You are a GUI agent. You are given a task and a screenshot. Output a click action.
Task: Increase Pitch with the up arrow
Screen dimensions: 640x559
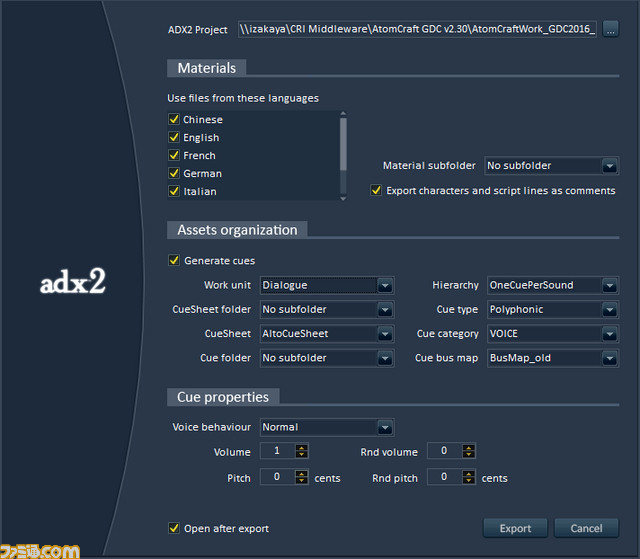tap(302, 474)
